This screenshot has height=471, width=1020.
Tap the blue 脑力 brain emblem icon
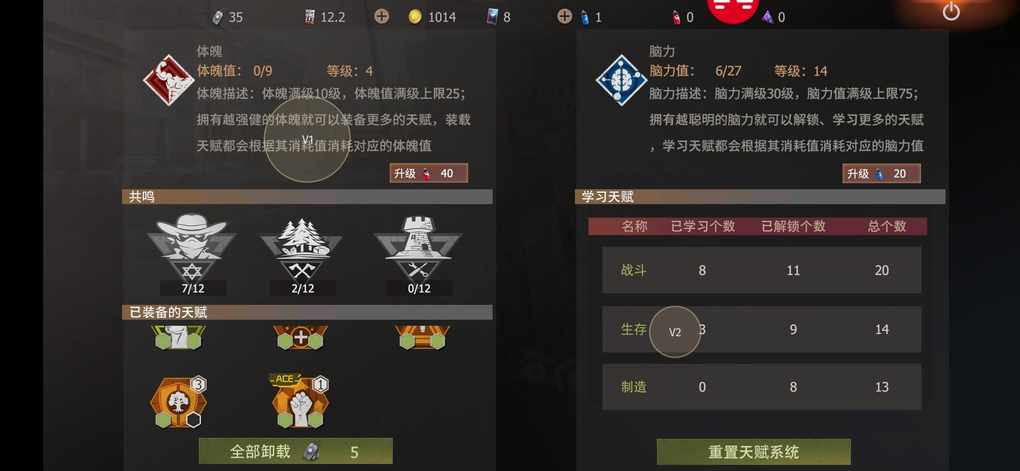[x=621, y=80]
